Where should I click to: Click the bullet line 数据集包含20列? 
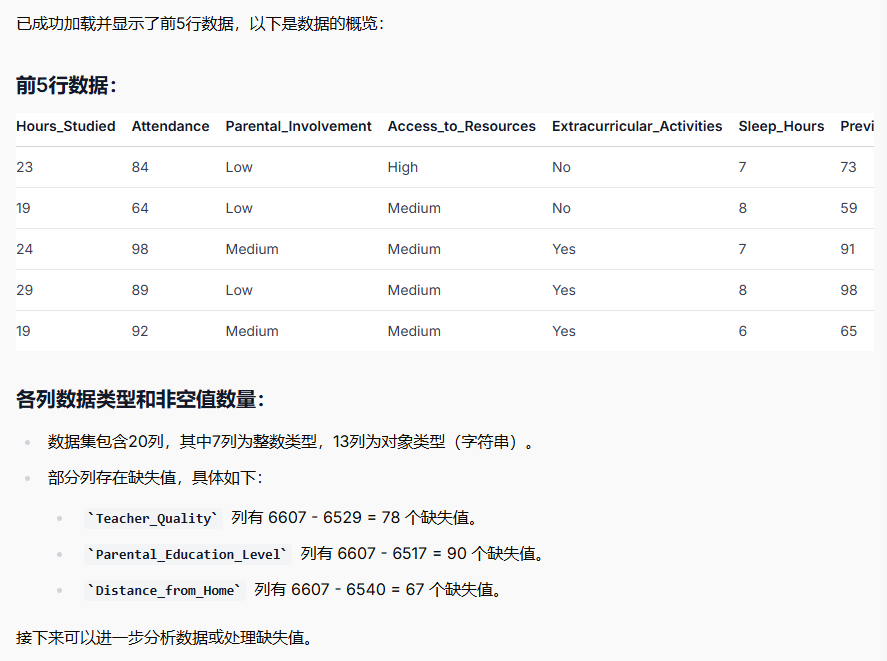click(291, 441)
